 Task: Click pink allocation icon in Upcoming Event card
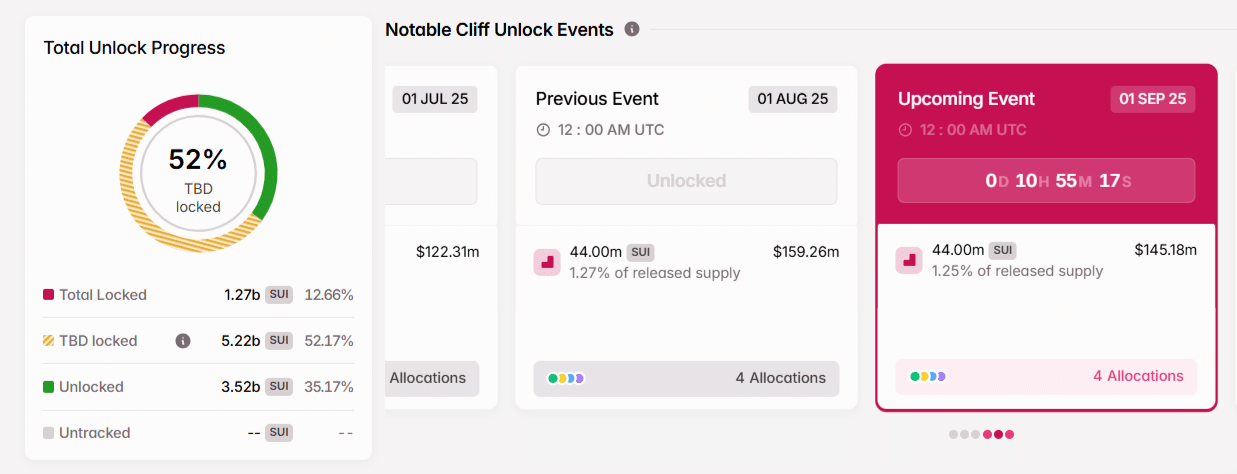pyautogui.click(x=909, y=260)
